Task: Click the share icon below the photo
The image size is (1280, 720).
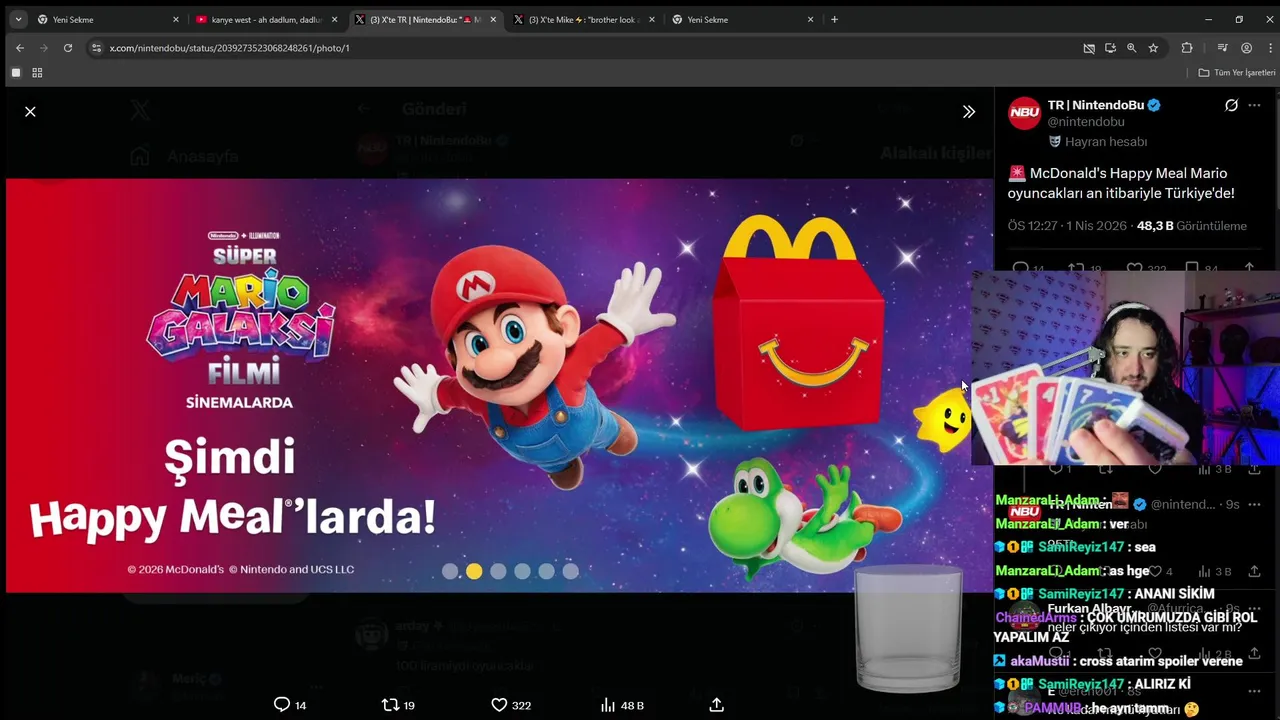Action: 716,705
